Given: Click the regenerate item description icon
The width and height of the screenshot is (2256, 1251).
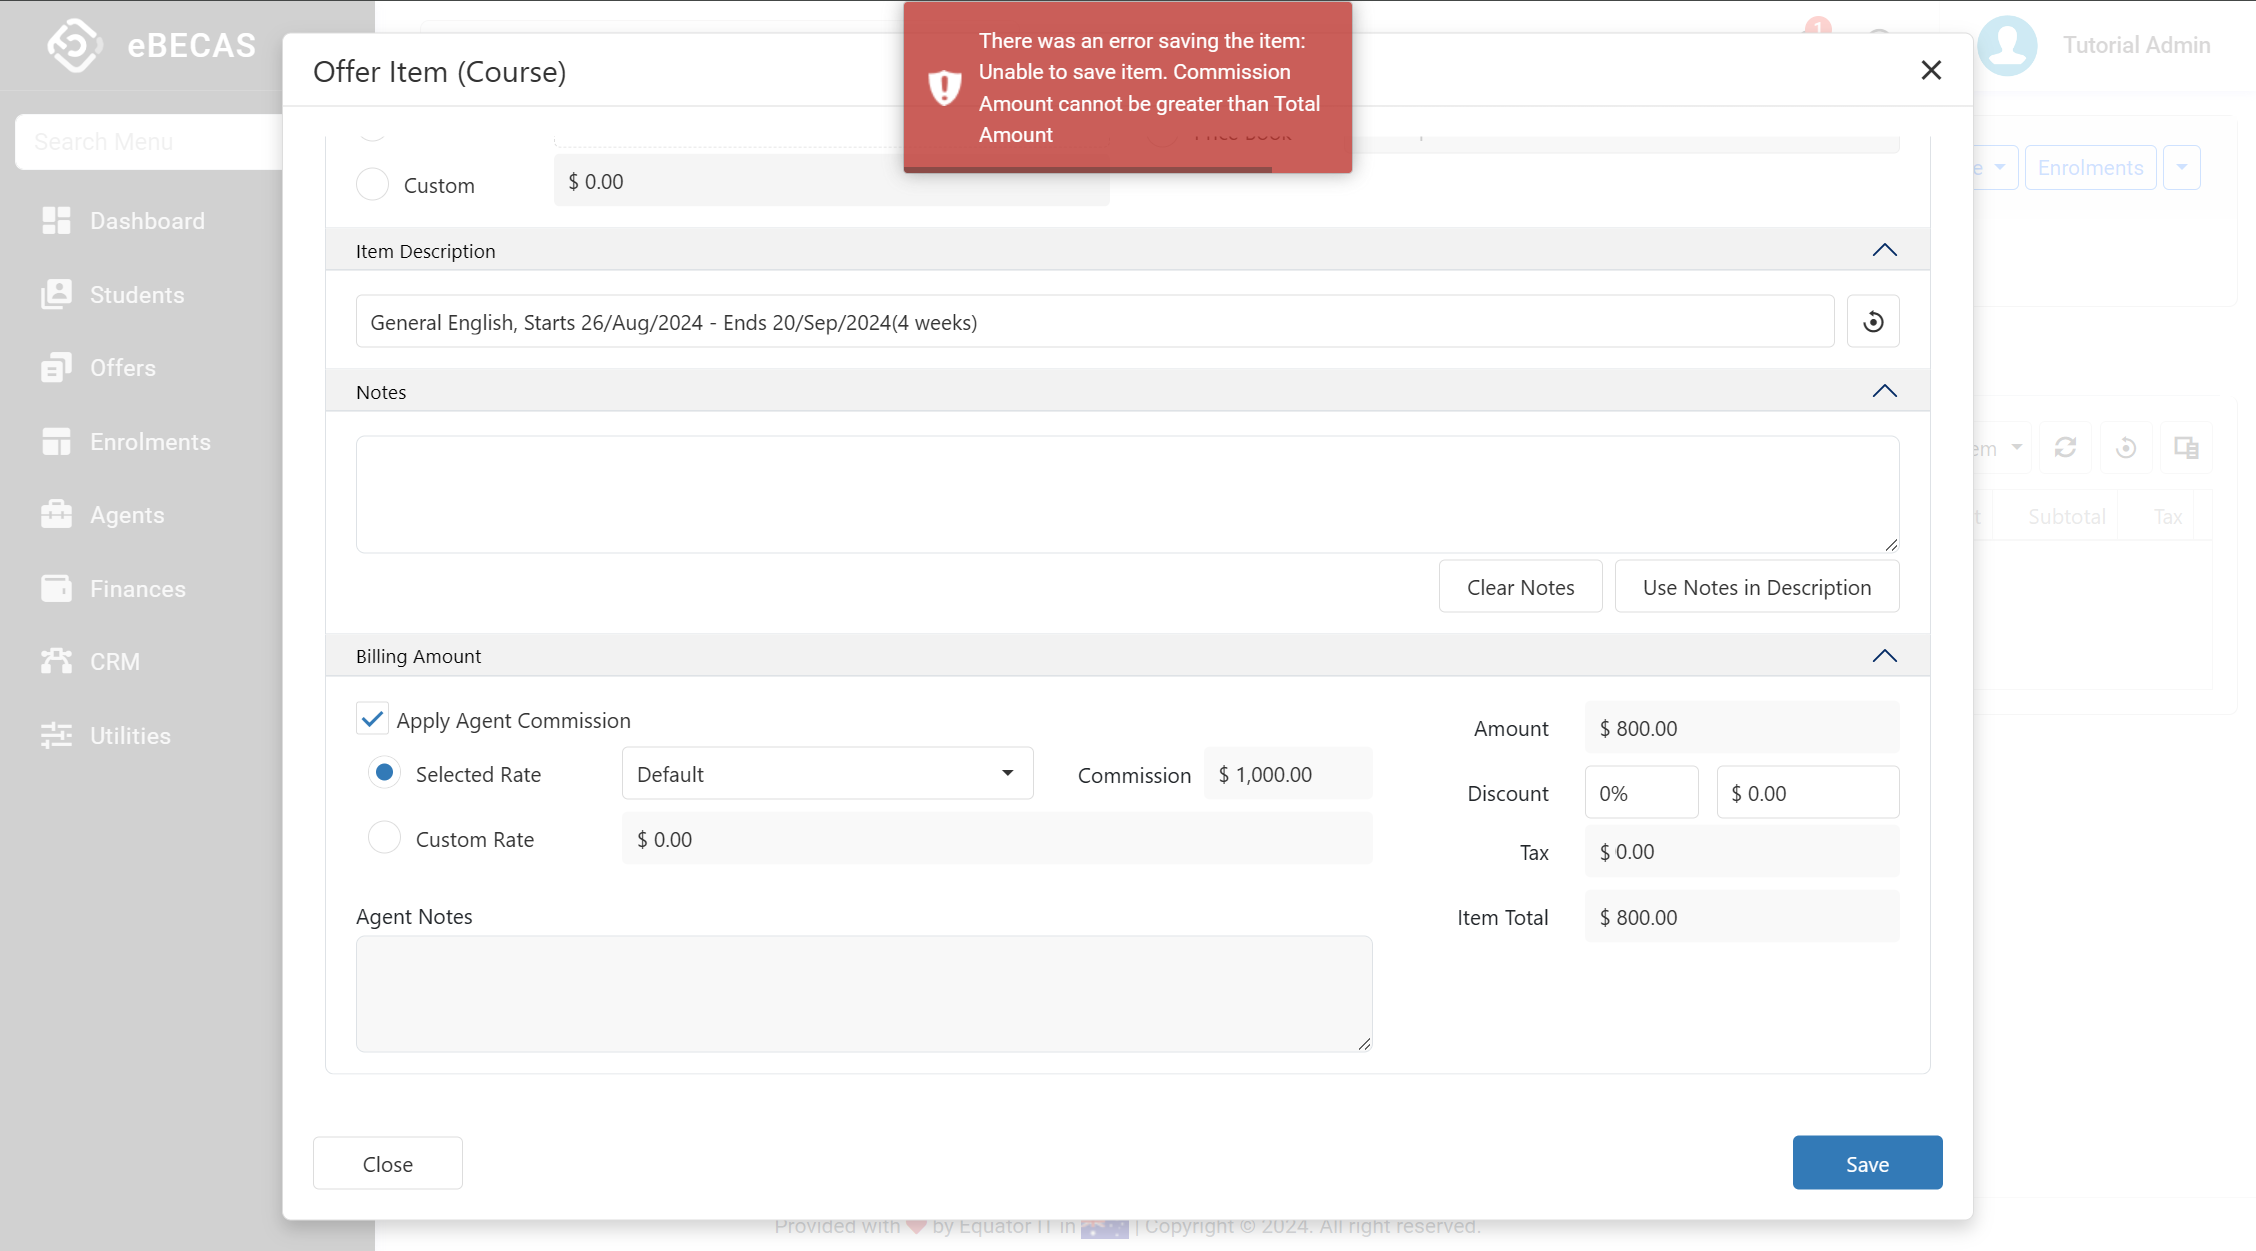Looking at the screenshot, I should click(x=1872, y=322).
